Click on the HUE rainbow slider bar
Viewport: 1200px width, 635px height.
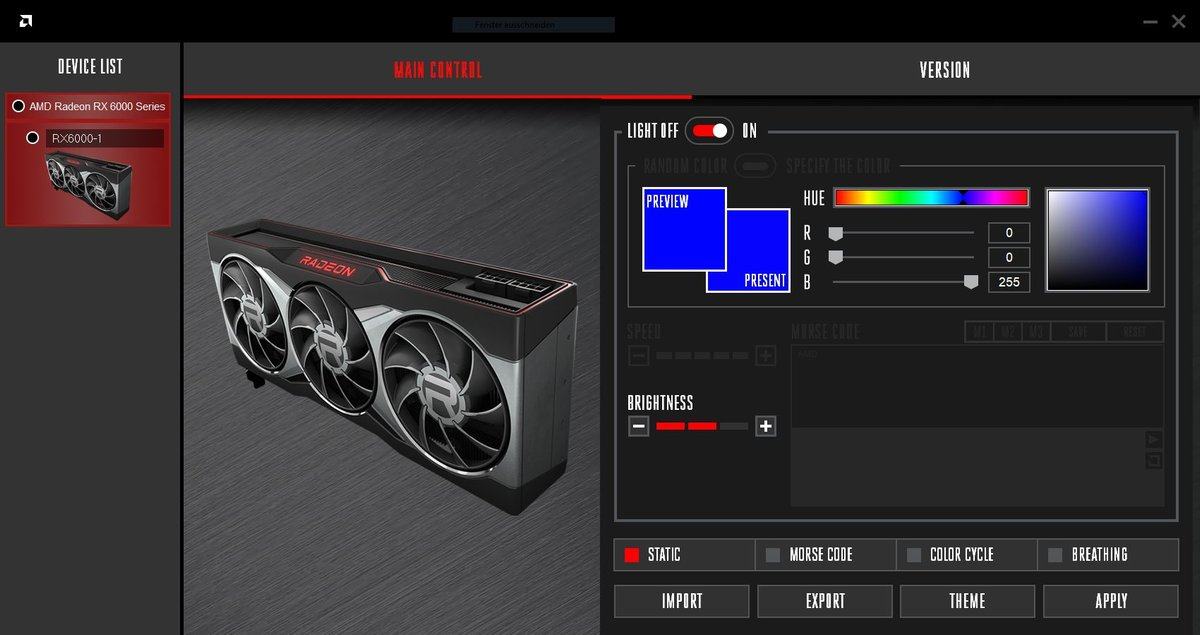point(932,198)
